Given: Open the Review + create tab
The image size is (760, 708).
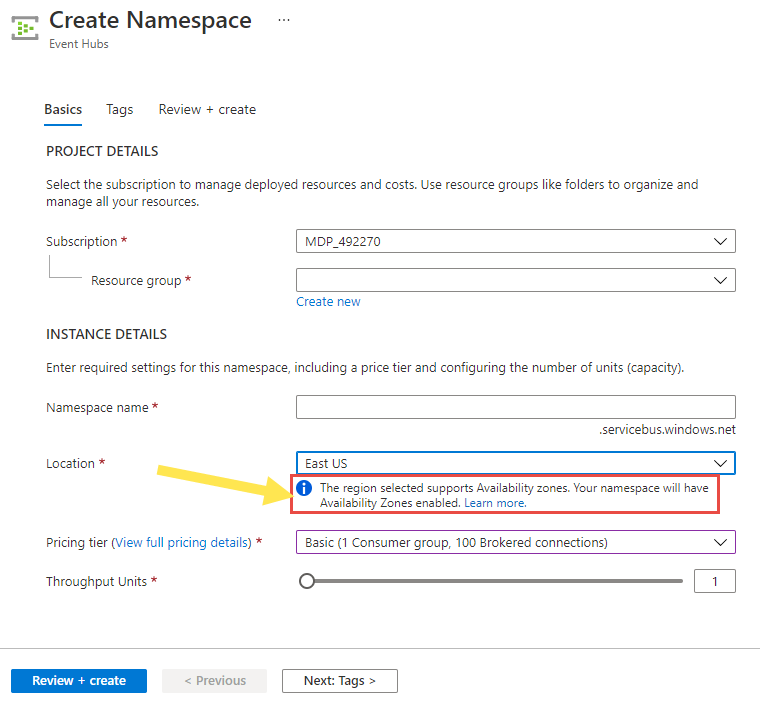Looking at the screenshot, I should coord(207,110).
